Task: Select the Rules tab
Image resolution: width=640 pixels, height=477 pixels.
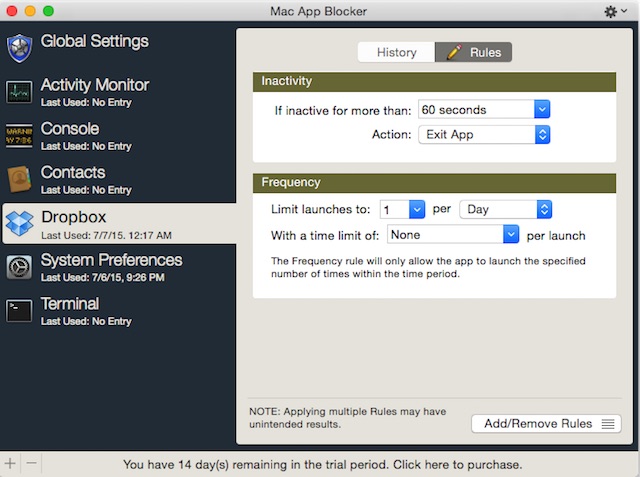Action: point(474,52)
